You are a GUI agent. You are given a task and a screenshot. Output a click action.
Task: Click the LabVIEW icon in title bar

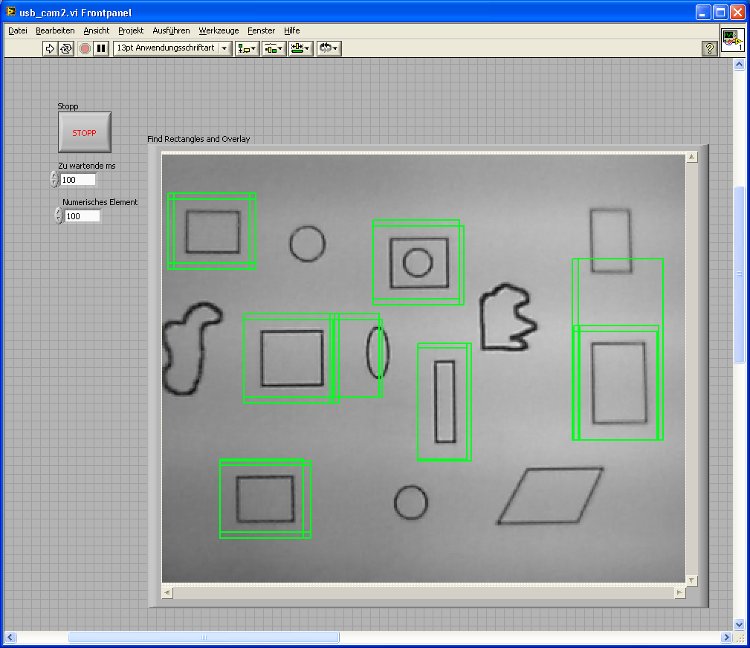tap(11, 11)
